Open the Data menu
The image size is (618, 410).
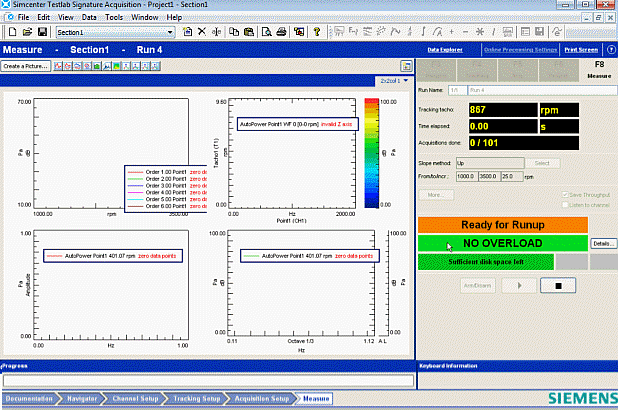[x=89, y=18]
